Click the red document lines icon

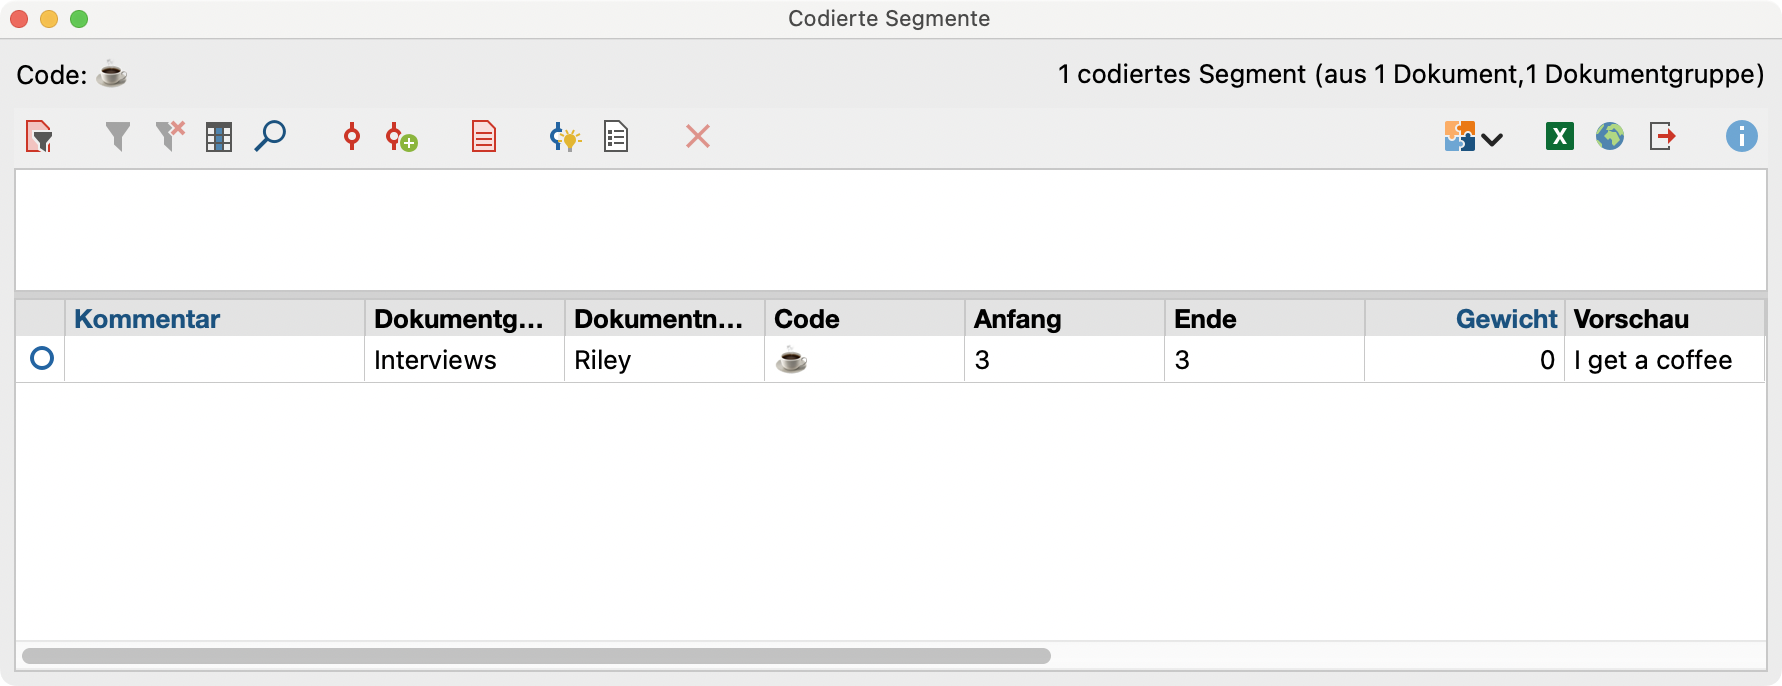484,136
